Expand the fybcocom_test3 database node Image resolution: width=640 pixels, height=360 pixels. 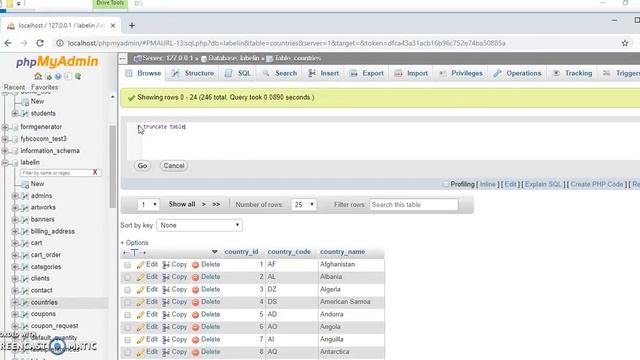pos(5,139)
